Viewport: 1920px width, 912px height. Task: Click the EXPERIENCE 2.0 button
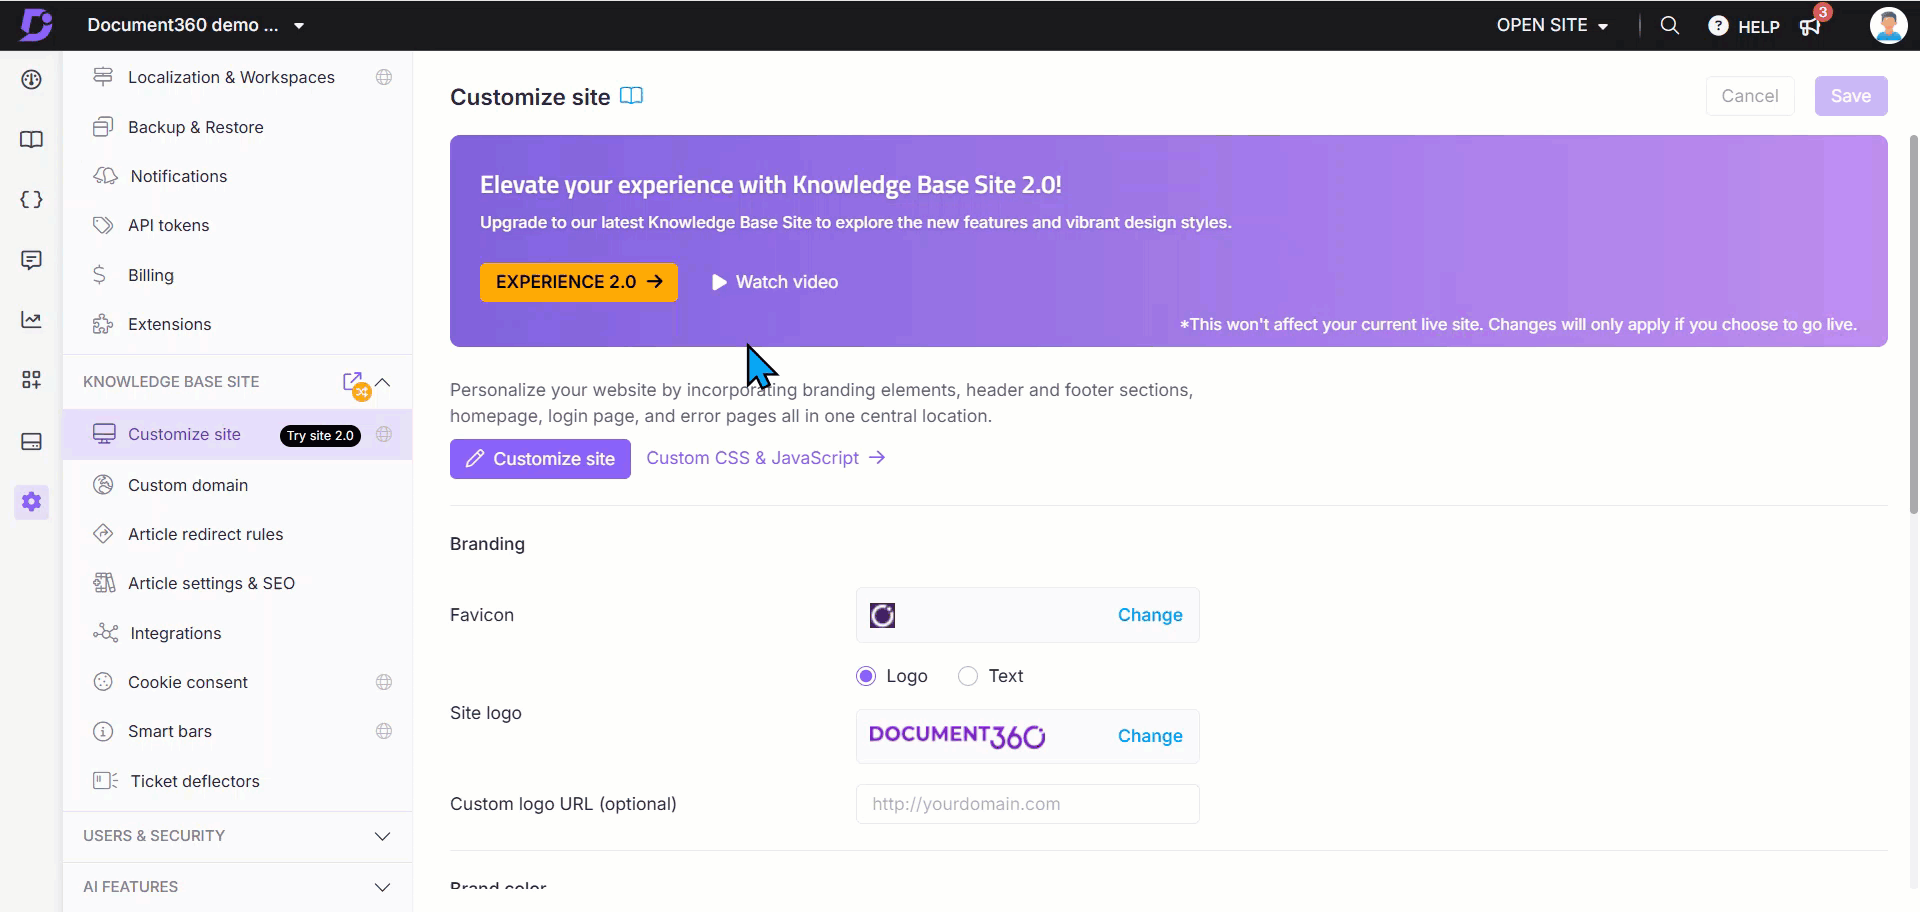[x=579, y=282]
